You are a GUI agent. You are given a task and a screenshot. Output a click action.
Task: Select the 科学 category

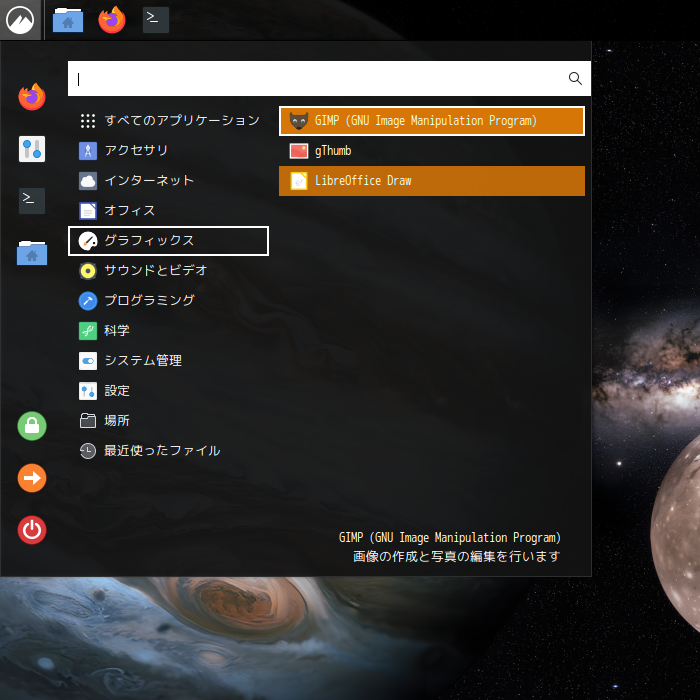[x=168, y=331]
